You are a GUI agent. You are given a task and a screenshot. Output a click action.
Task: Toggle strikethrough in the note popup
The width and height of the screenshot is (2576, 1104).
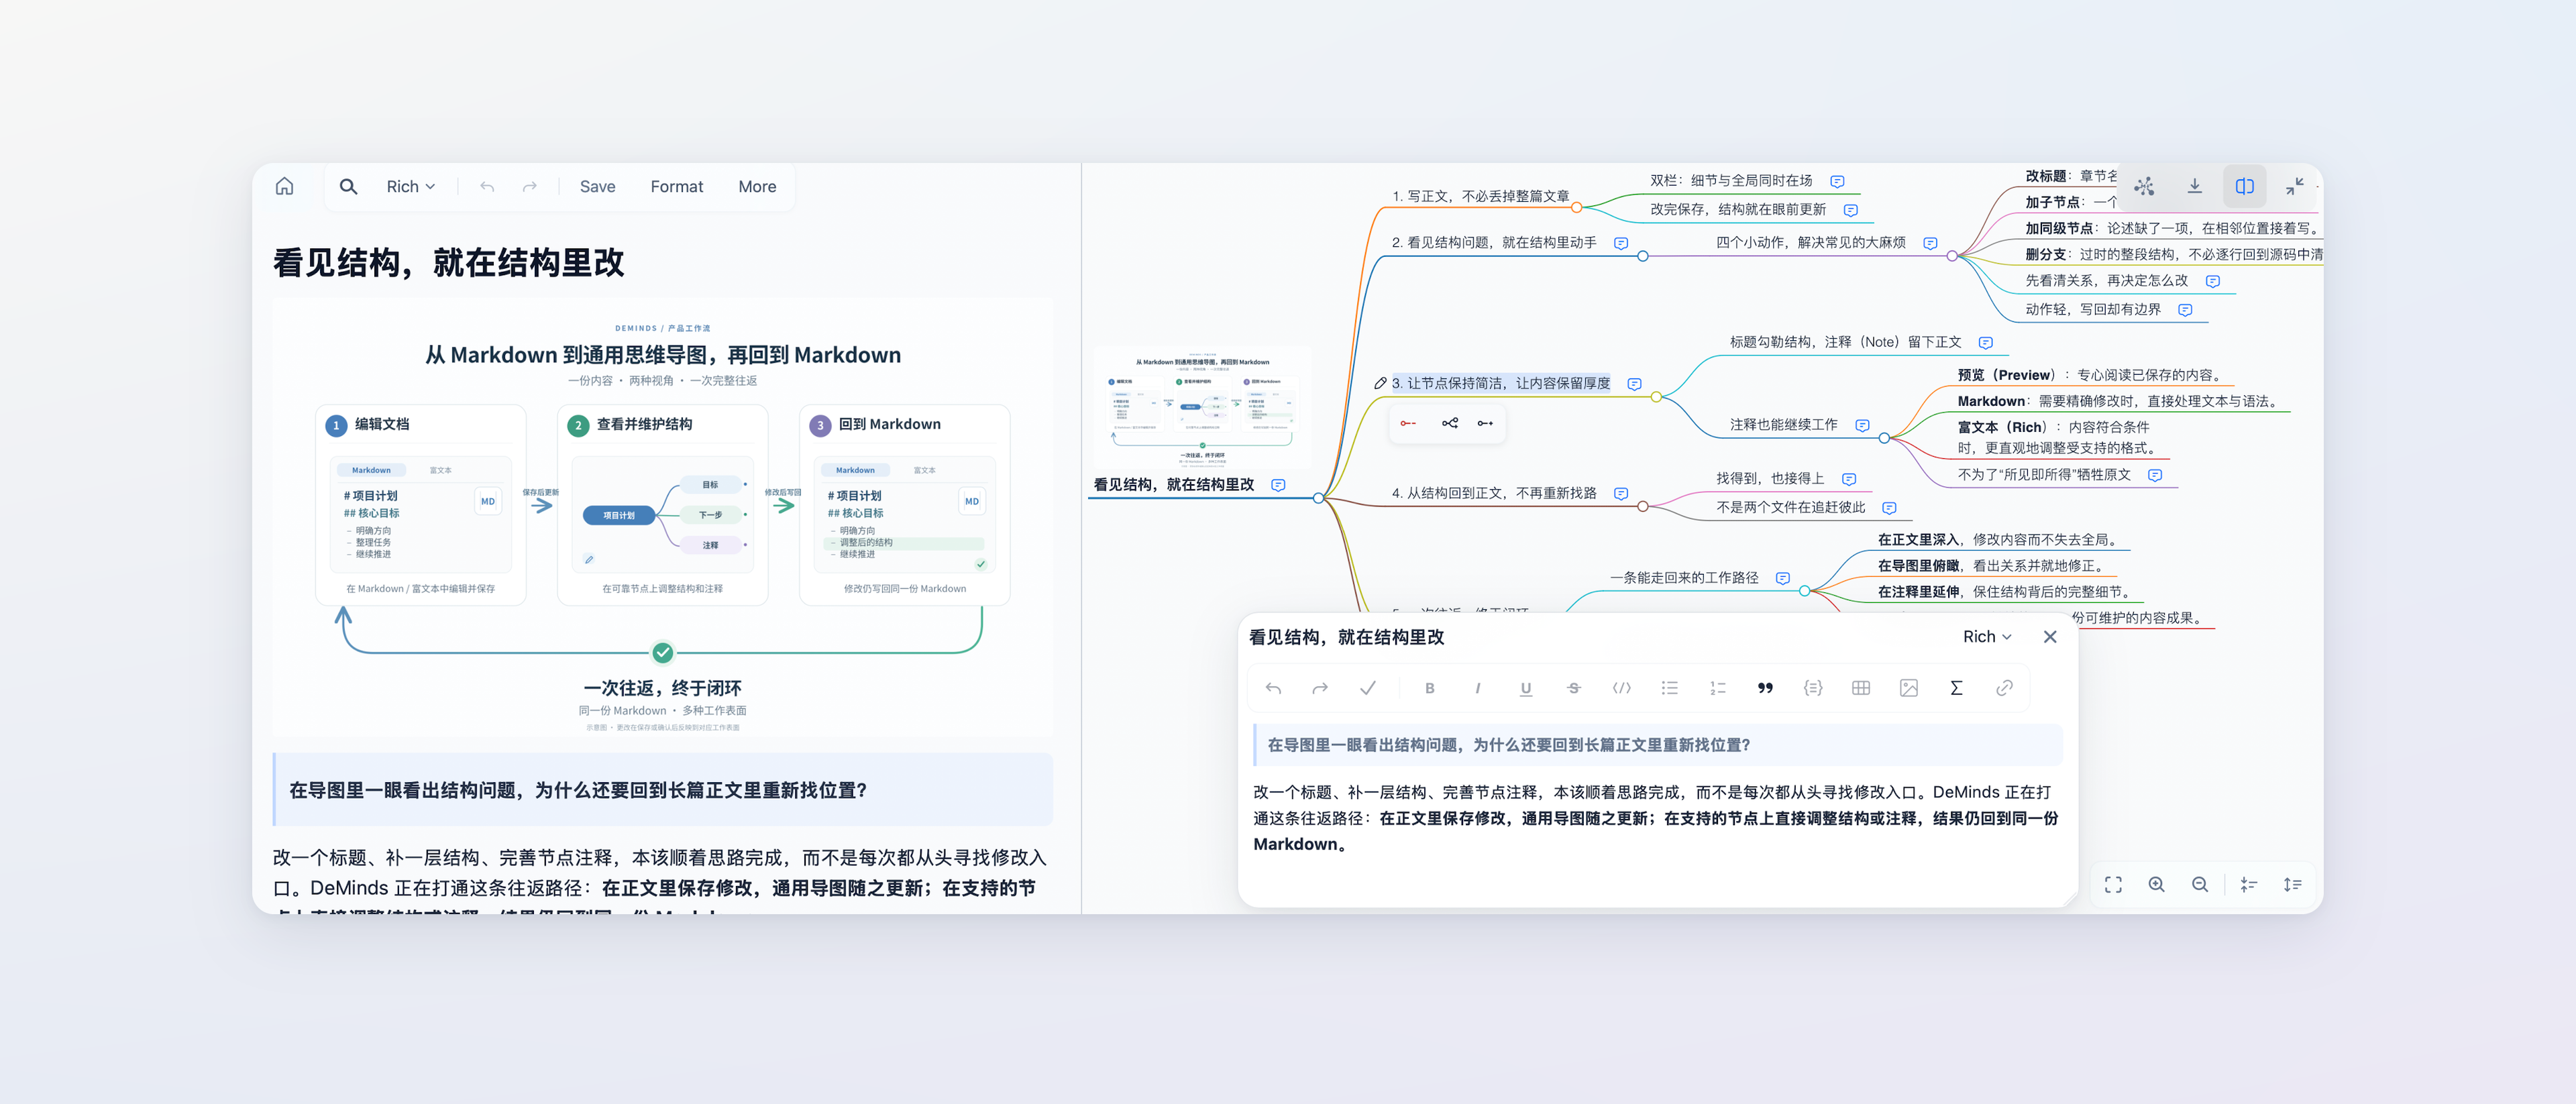pyautogui.click(x=1574, y=688)
